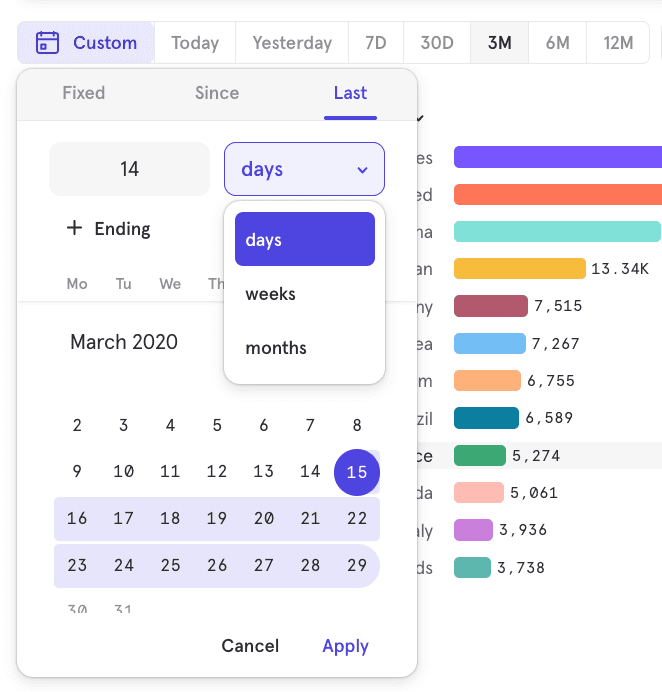Choose the Today range preset

pos(195,43)
